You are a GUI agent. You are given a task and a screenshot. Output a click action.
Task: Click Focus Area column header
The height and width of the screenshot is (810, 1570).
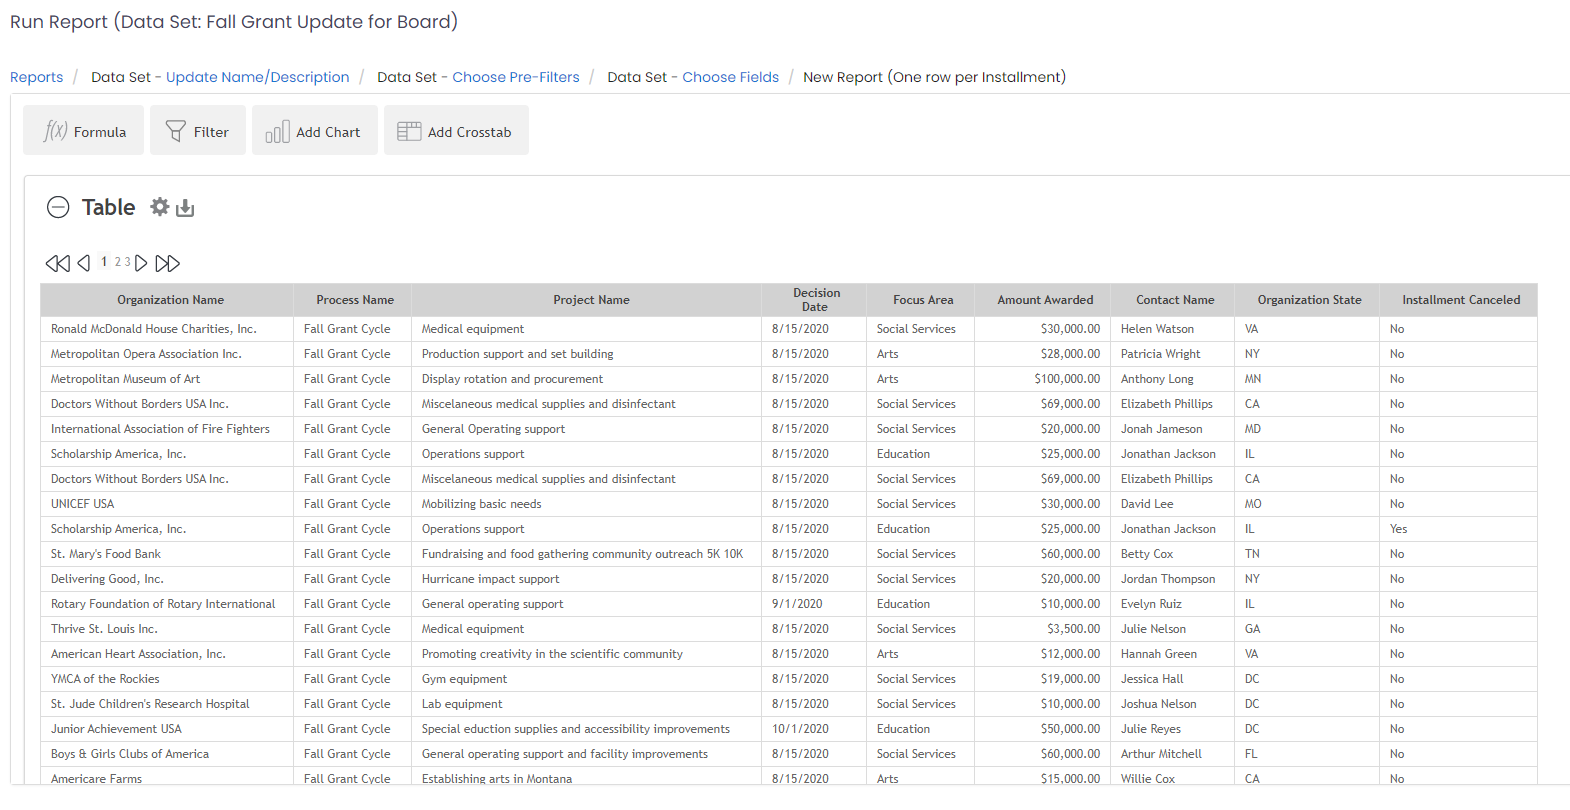pos(920,300)
